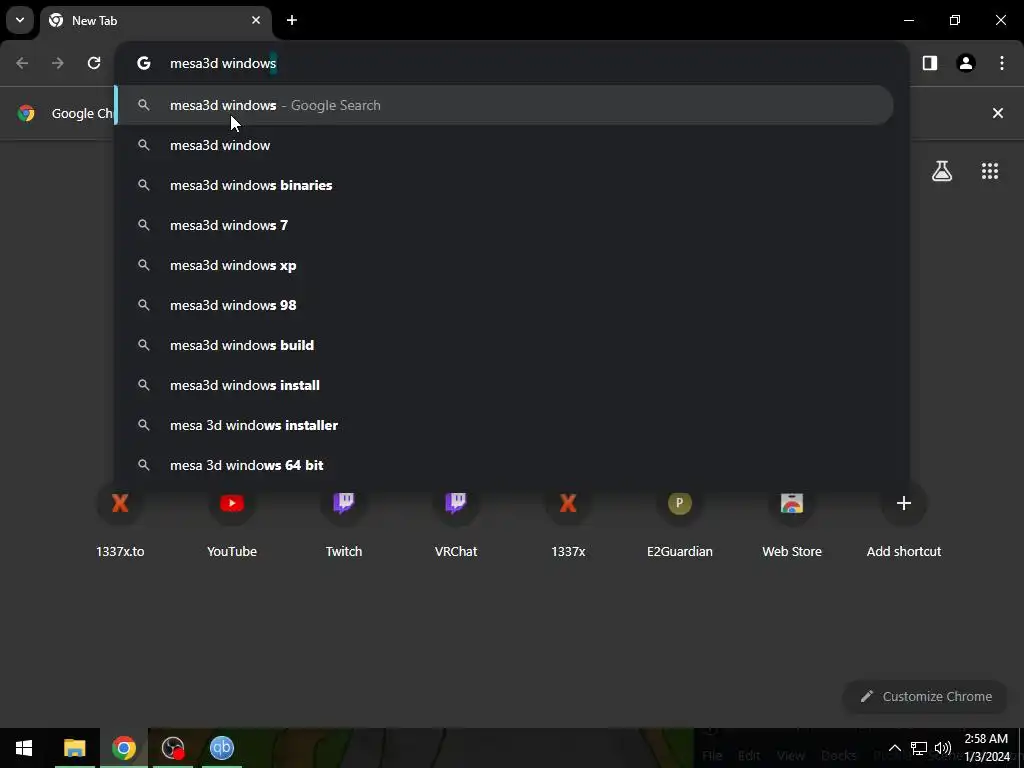Image resolution: width=1024 pixels, height=768 pixels.
Task: Open the Windows Start menu
Action: (24, 748)
